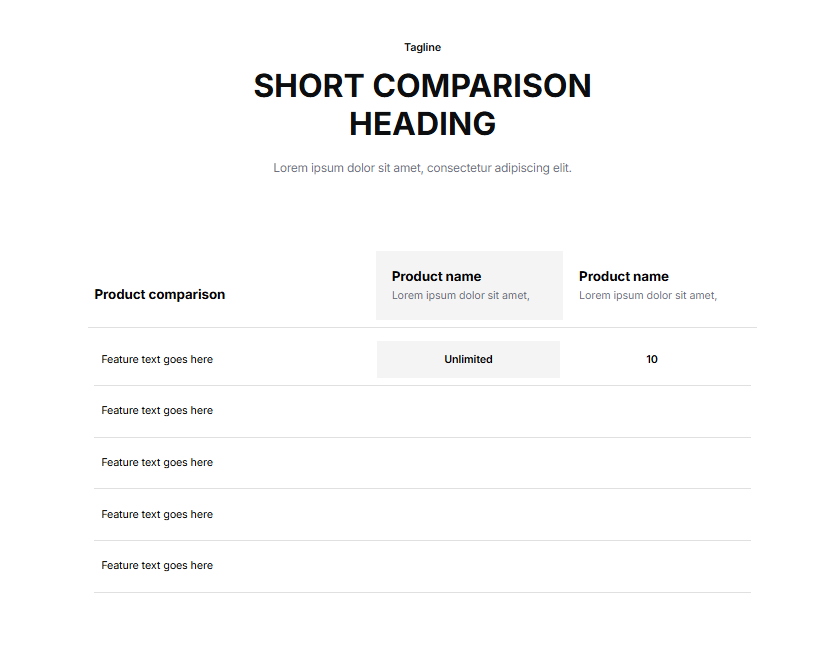This screenshot has width=833, height=658.
Task: Select the third Feature text goes here row
Action: [x=157, y=463]
